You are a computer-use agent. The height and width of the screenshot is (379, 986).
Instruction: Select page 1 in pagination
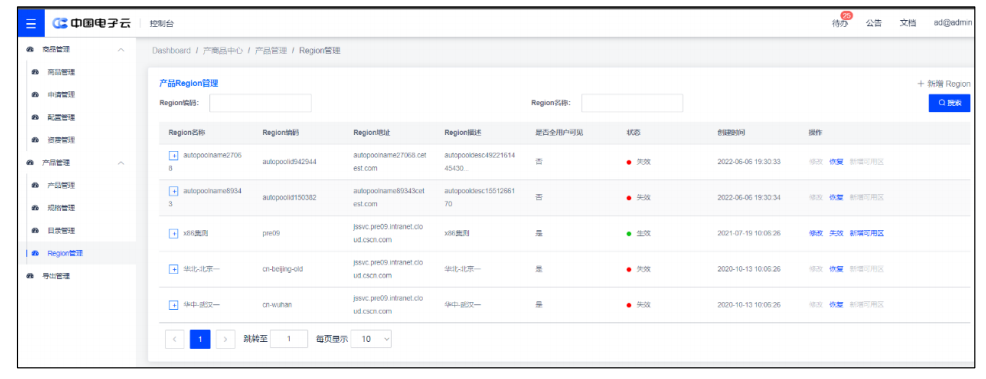click(200, 339)
